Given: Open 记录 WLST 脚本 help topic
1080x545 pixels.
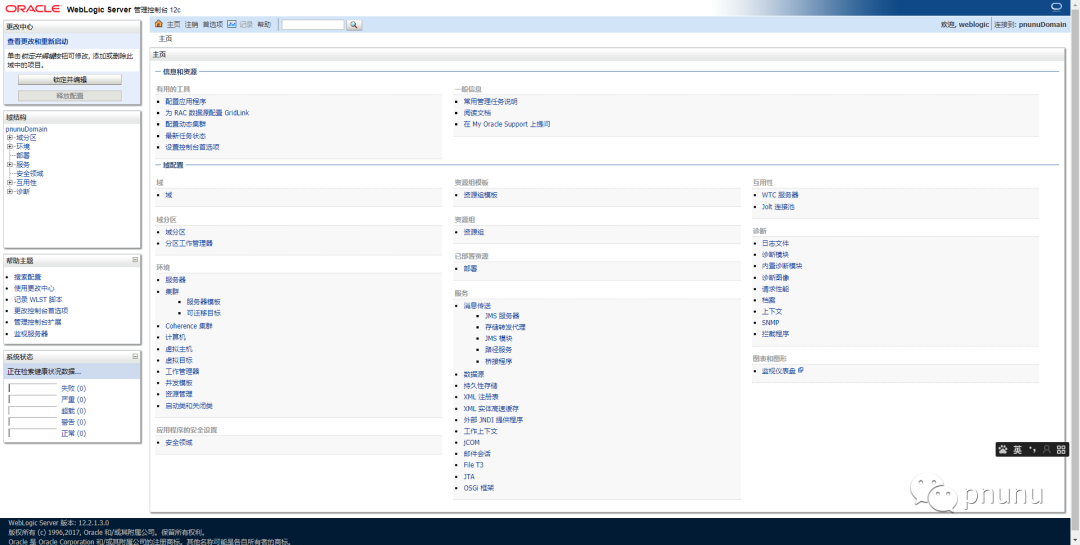Looking at the screenshot, I should click(38, 300).
